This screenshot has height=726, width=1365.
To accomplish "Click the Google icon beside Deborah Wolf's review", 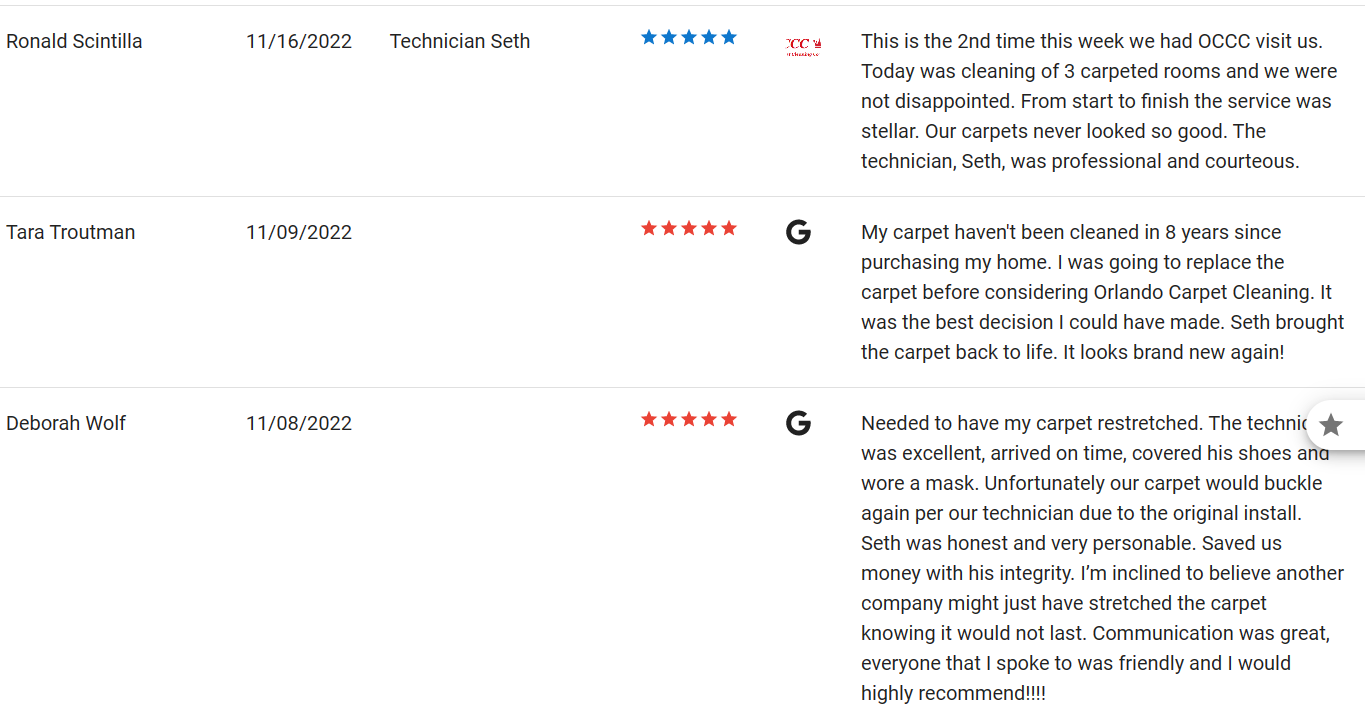I will (798, 423).
